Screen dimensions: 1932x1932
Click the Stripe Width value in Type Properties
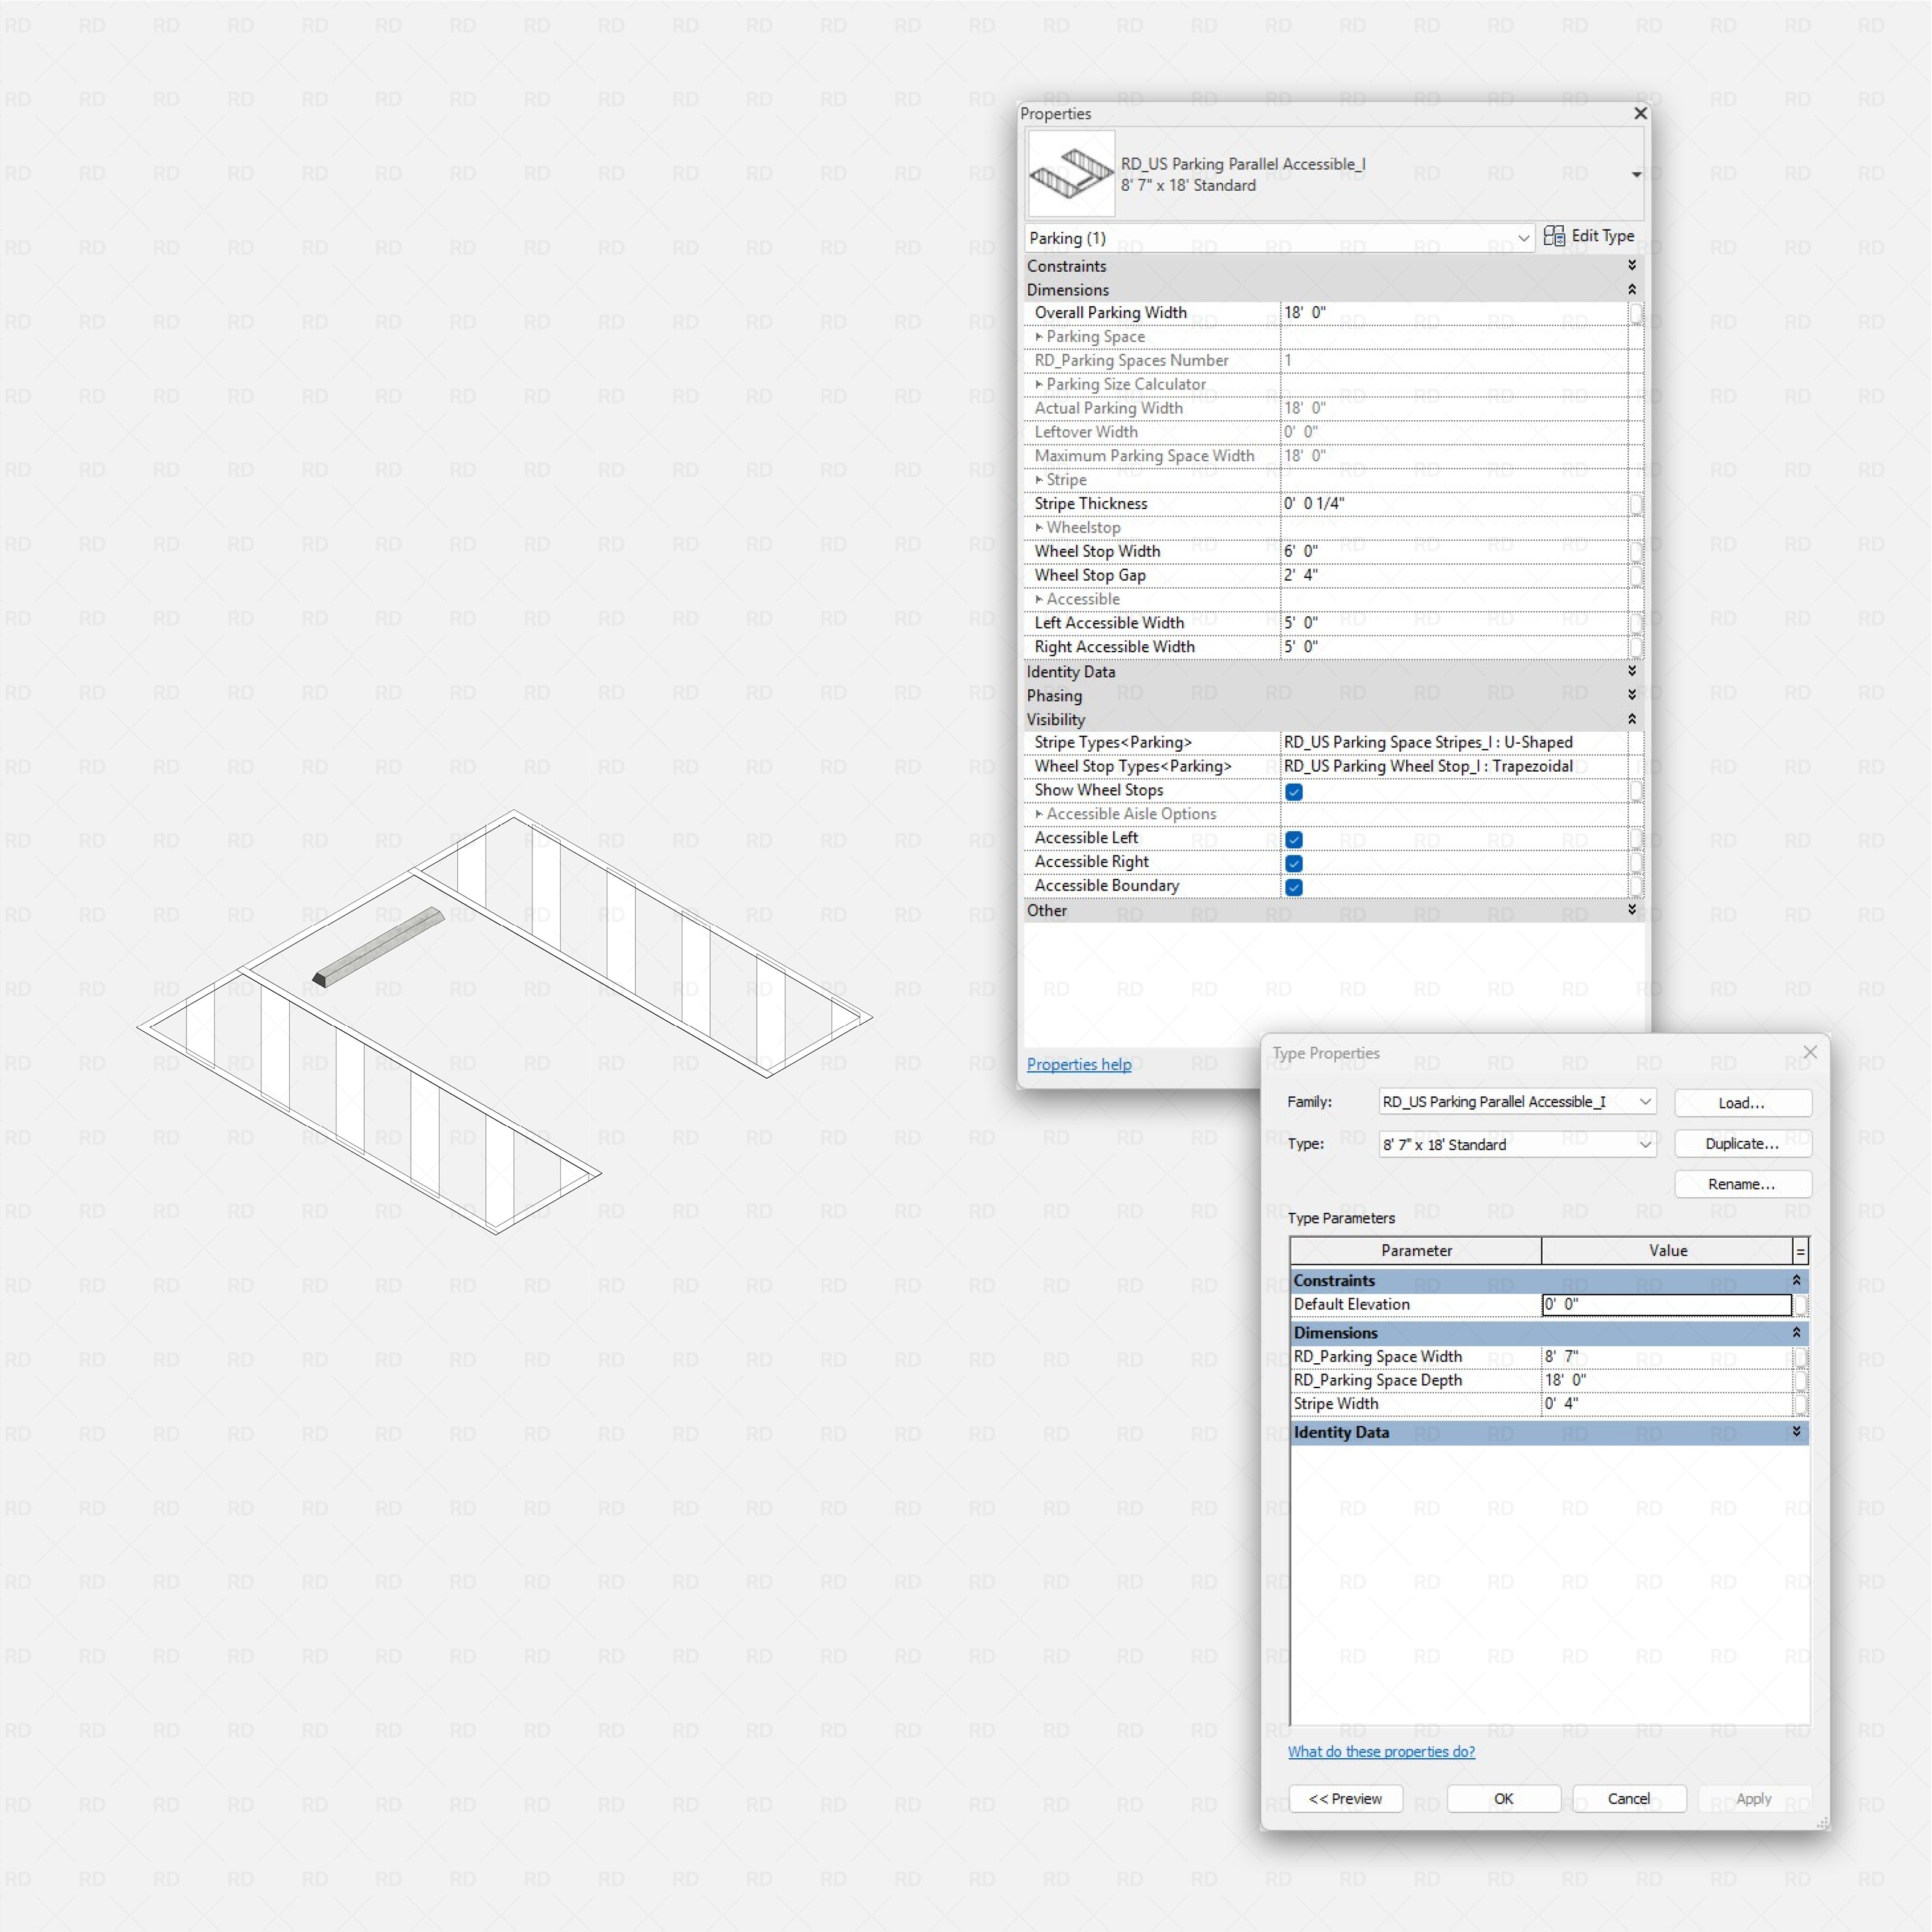point(1666,1404)
